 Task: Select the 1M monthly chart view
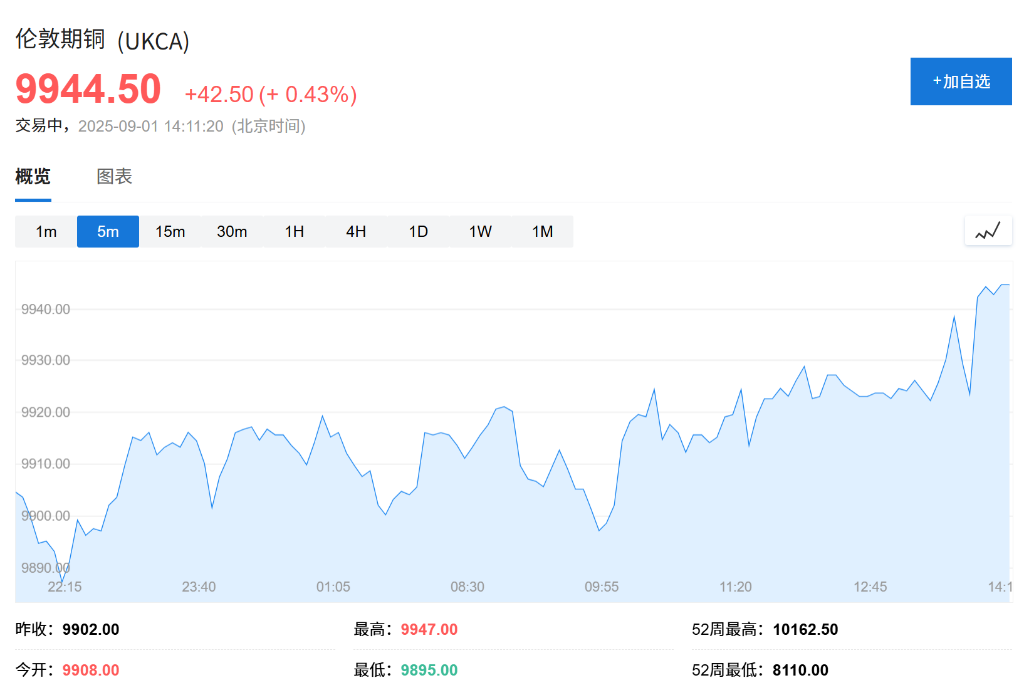point(542,231)
